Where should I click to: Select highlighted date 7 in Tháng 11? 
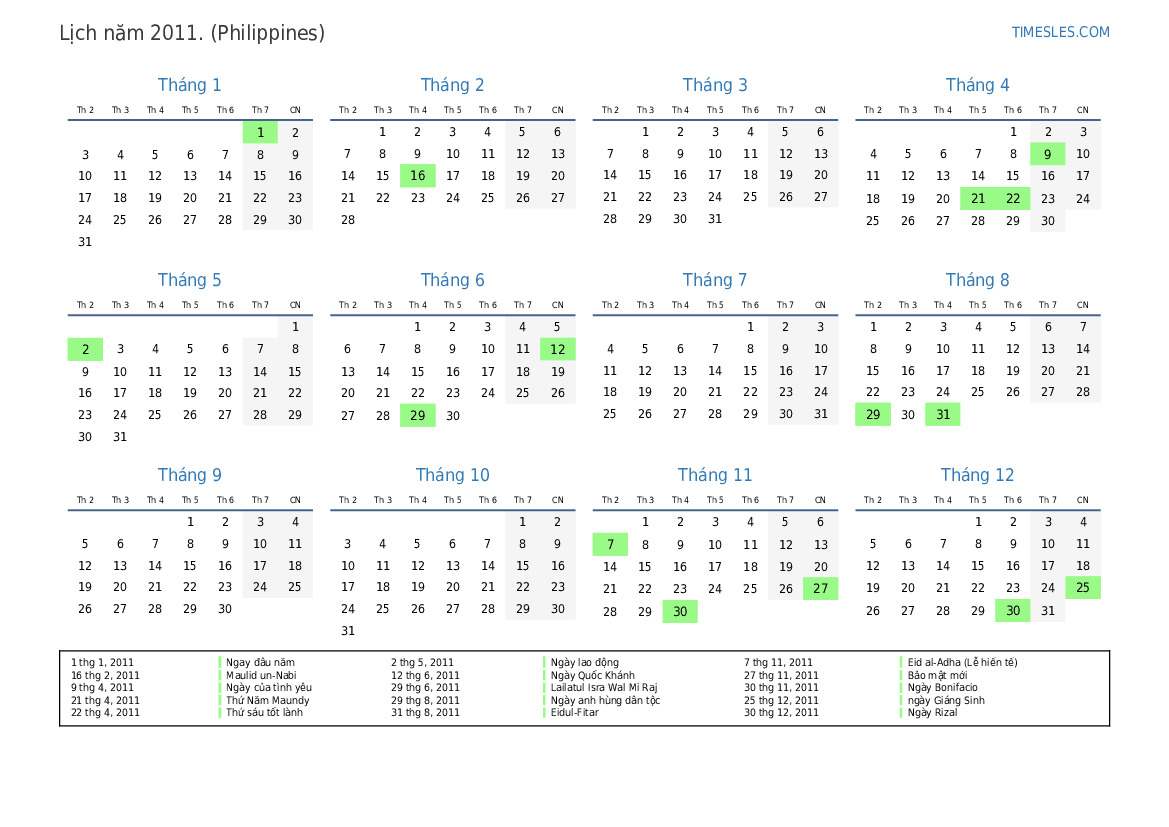(610, 544)
